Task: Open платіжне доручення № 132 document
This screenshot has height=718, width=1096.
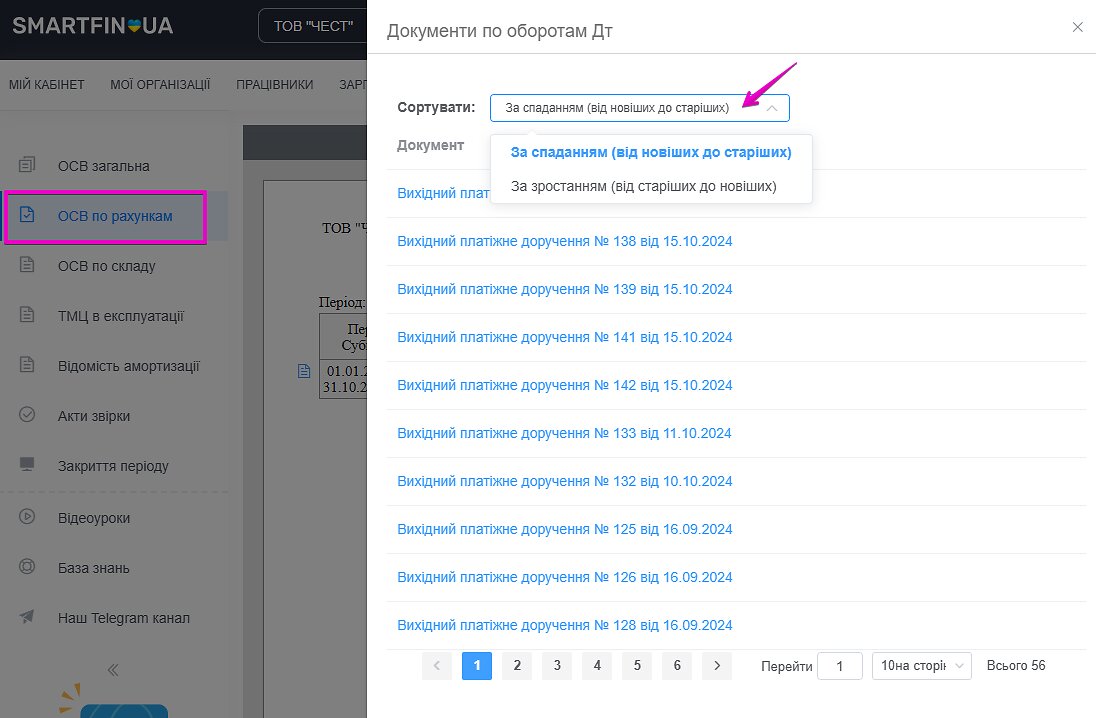Action: coord(565,481)
